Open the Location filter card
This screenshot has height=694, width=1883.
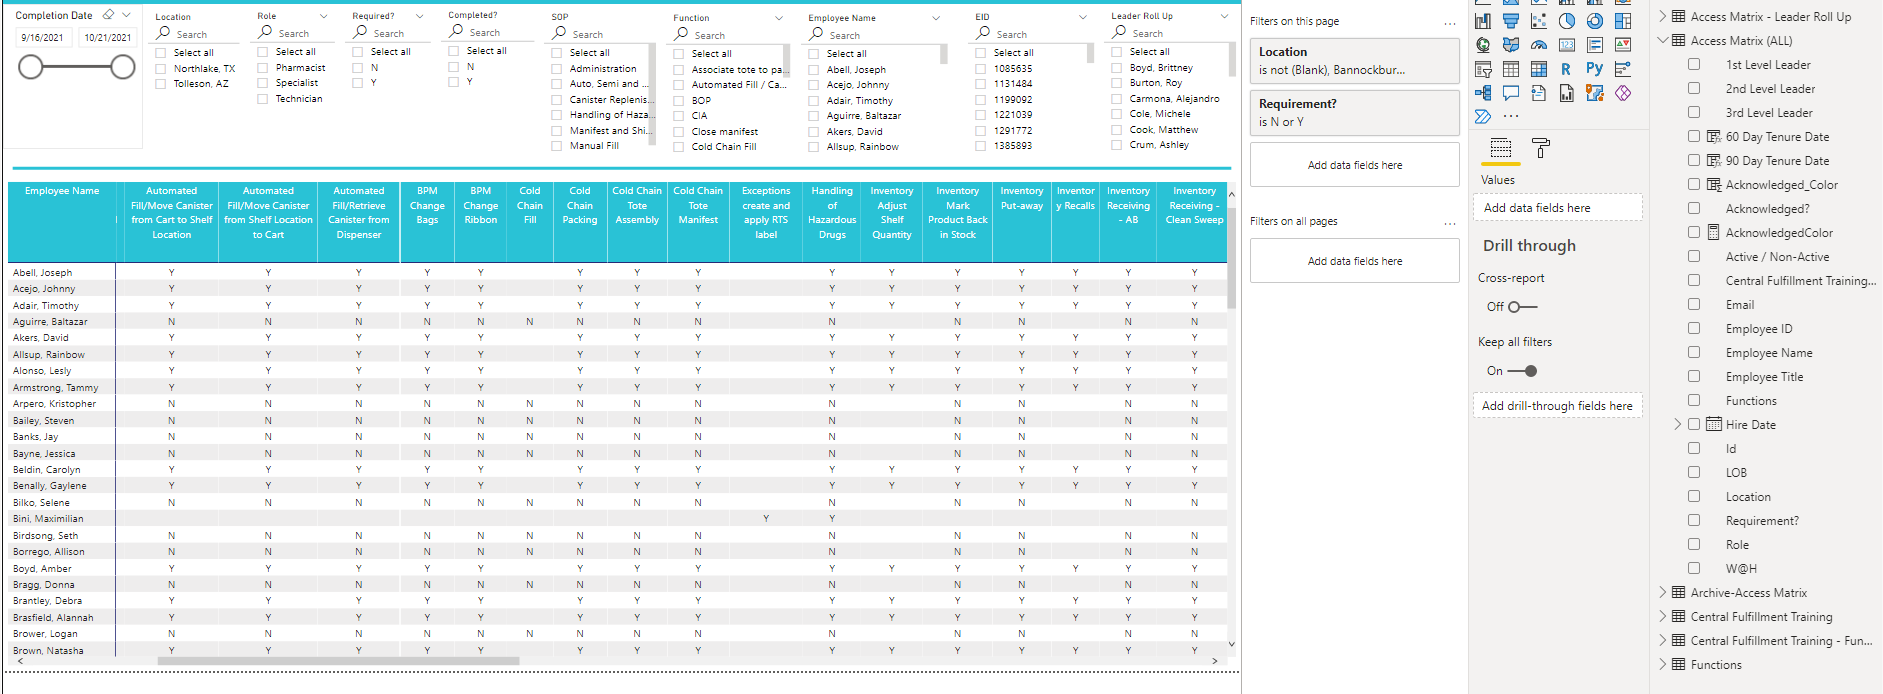point(1355,61)
